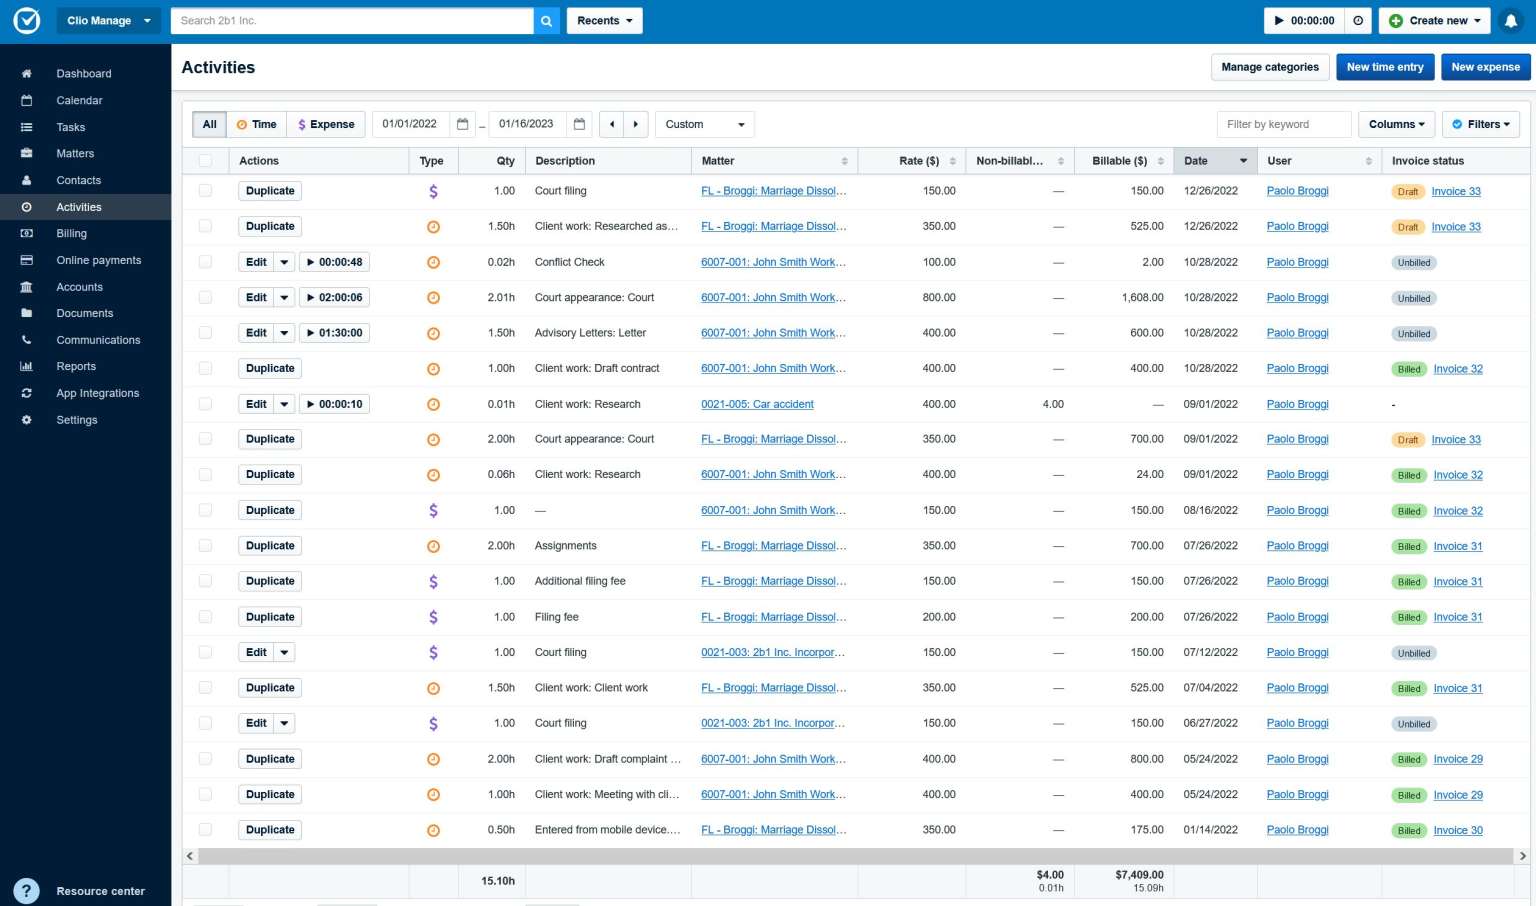
Task: Click the Filter by keyword input field
Action: click(x=1283, y=124)
